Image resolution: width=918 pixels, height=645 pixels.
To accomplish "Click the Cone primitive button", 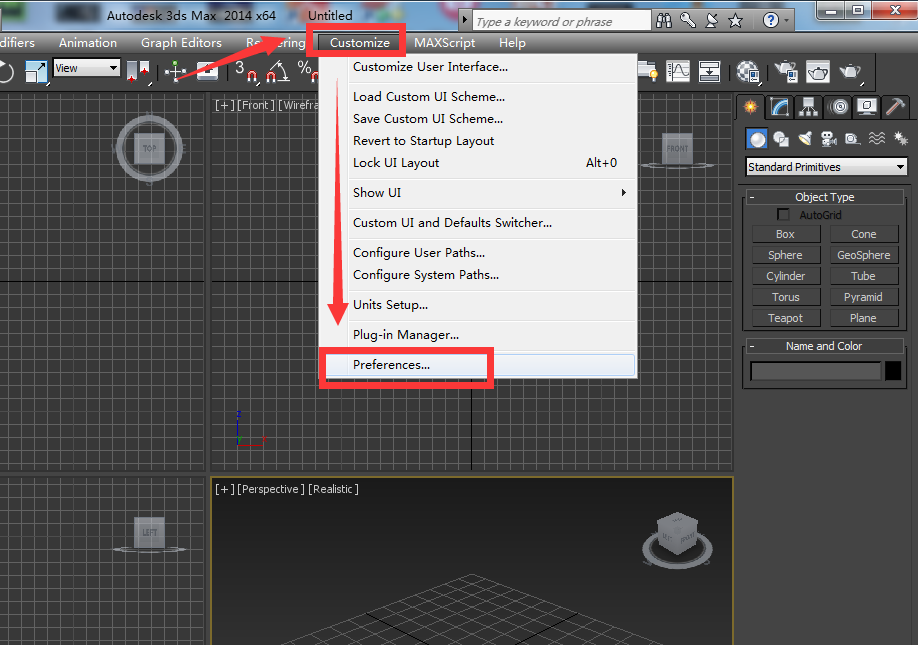I will [864, 234].
